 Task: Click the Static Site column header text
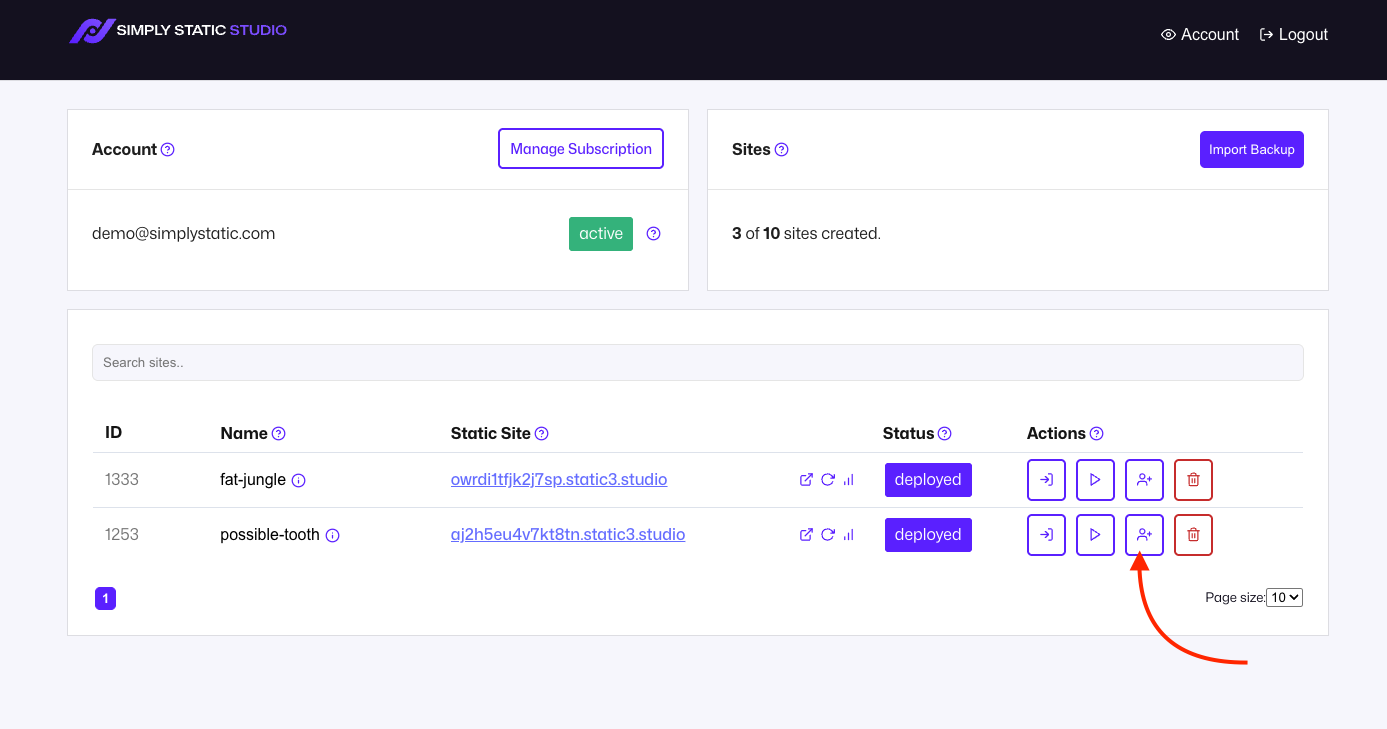(491, 433)
